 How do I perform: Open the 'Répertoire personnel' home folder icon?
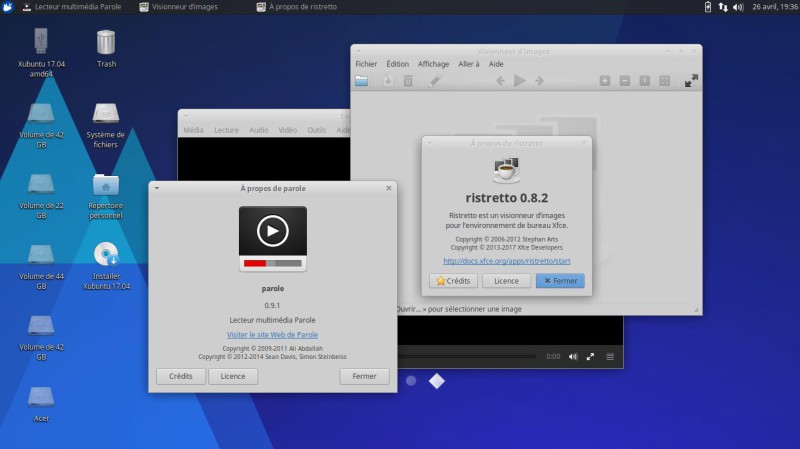coord(106,196)
